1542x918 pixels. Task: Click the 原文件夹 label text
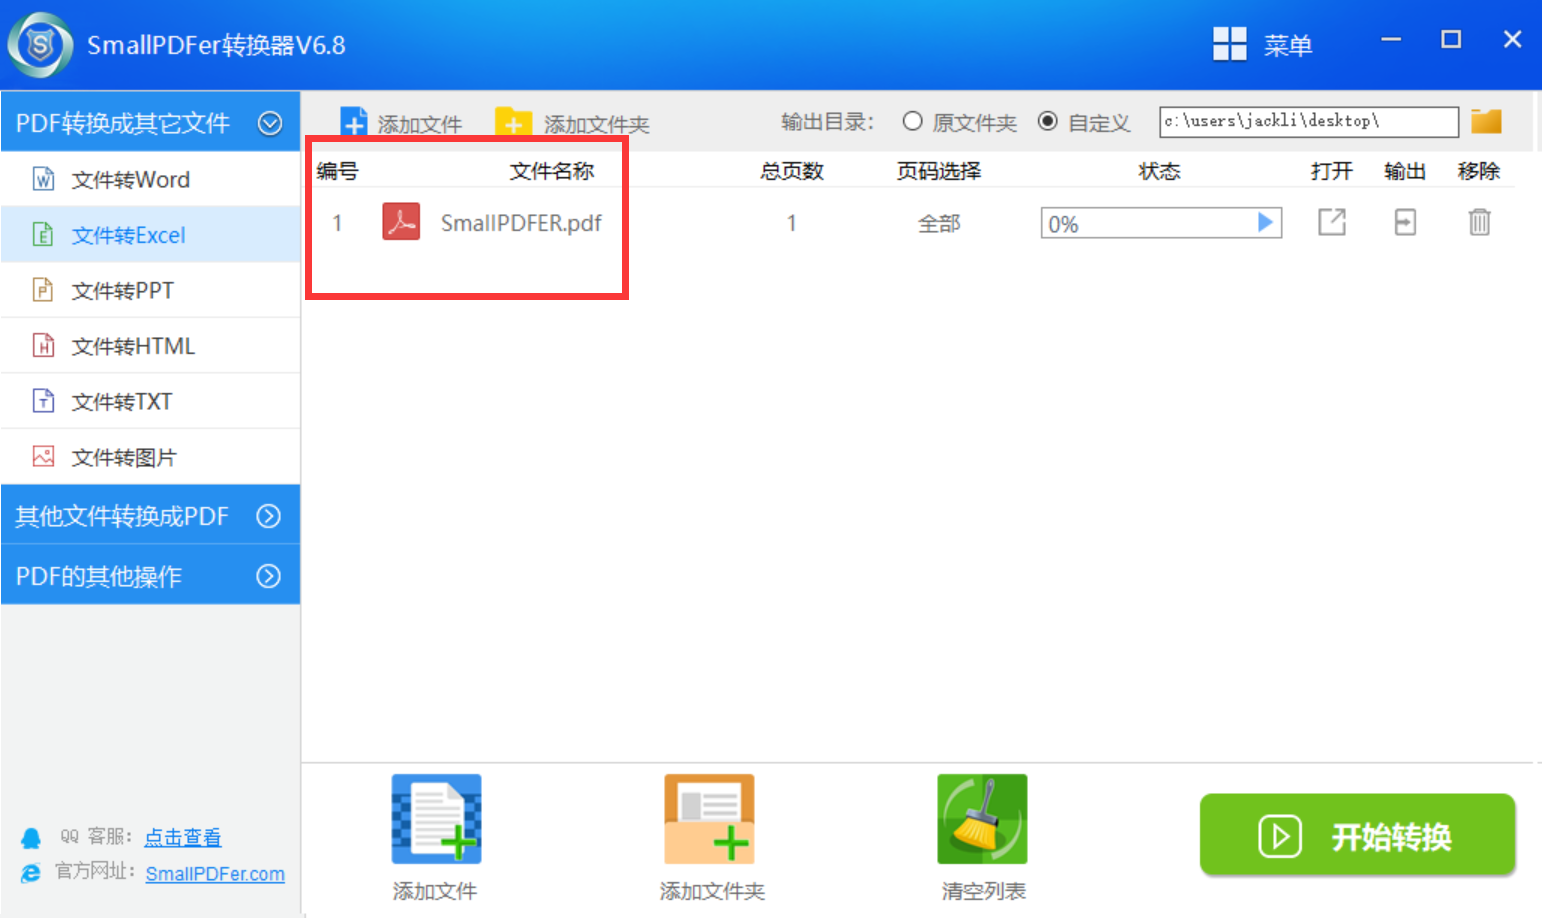pyautogui.click(x=975, y=123)
